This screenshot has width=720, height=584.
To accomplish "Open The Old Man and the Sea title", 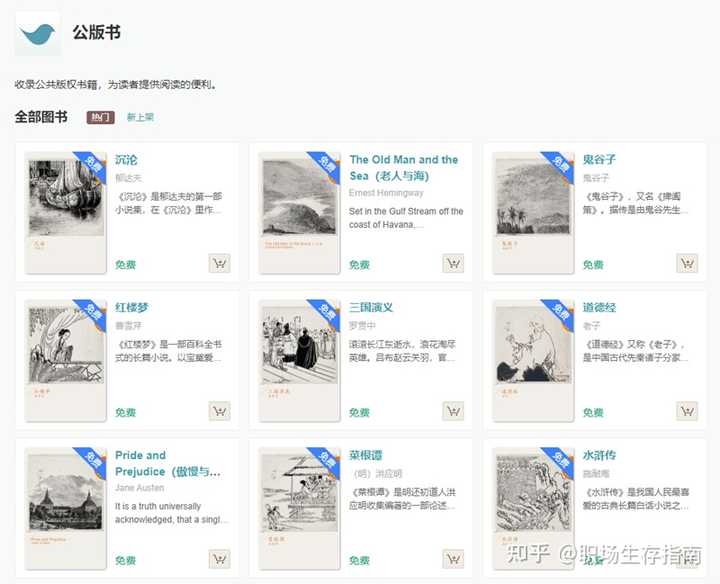I will 404,168.
